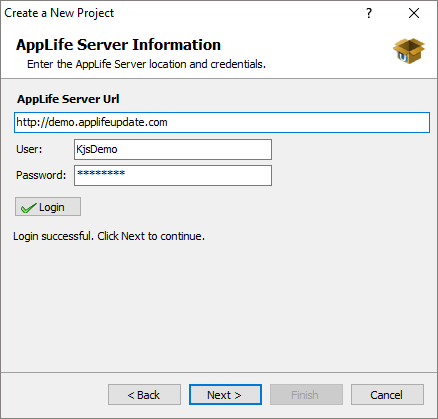Continue by clicking Next
Viewport: 438px width, 419px height.
pyautogui.click(x=225, y=395)
